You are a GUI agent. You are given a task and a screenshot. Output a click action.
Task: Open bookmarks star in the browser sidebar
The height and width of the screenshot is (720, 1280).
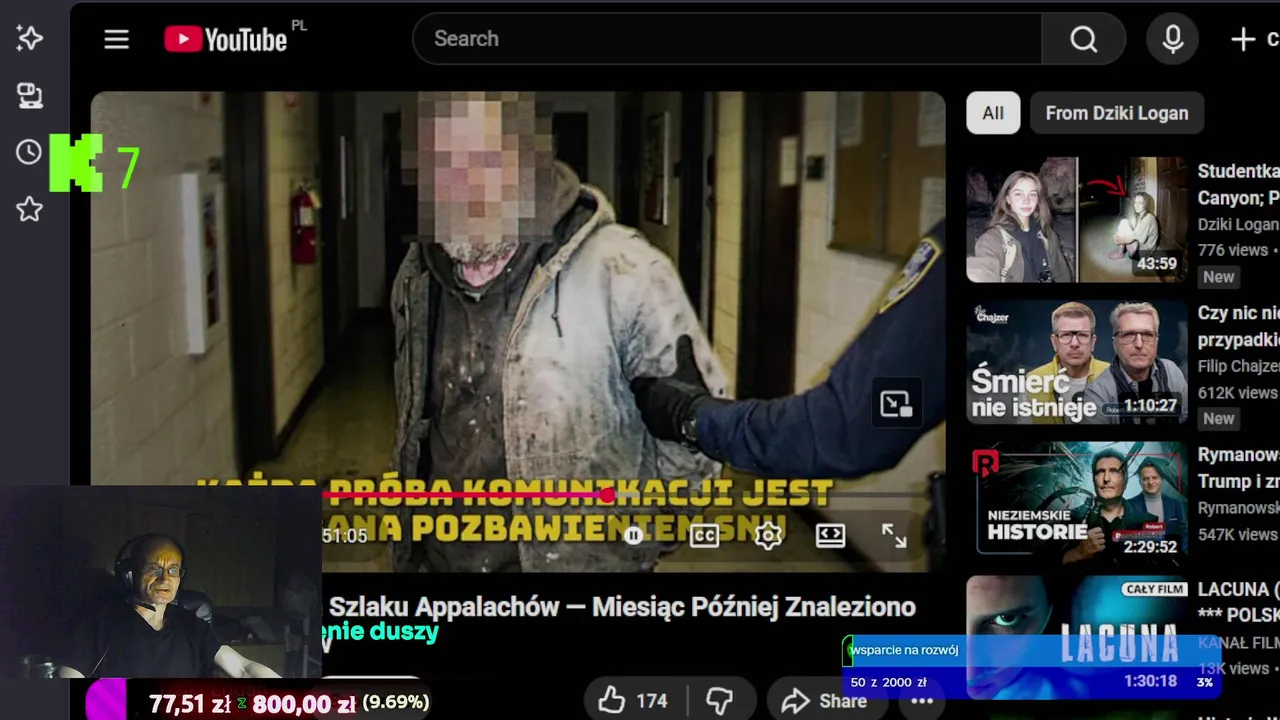click(29, 209)
